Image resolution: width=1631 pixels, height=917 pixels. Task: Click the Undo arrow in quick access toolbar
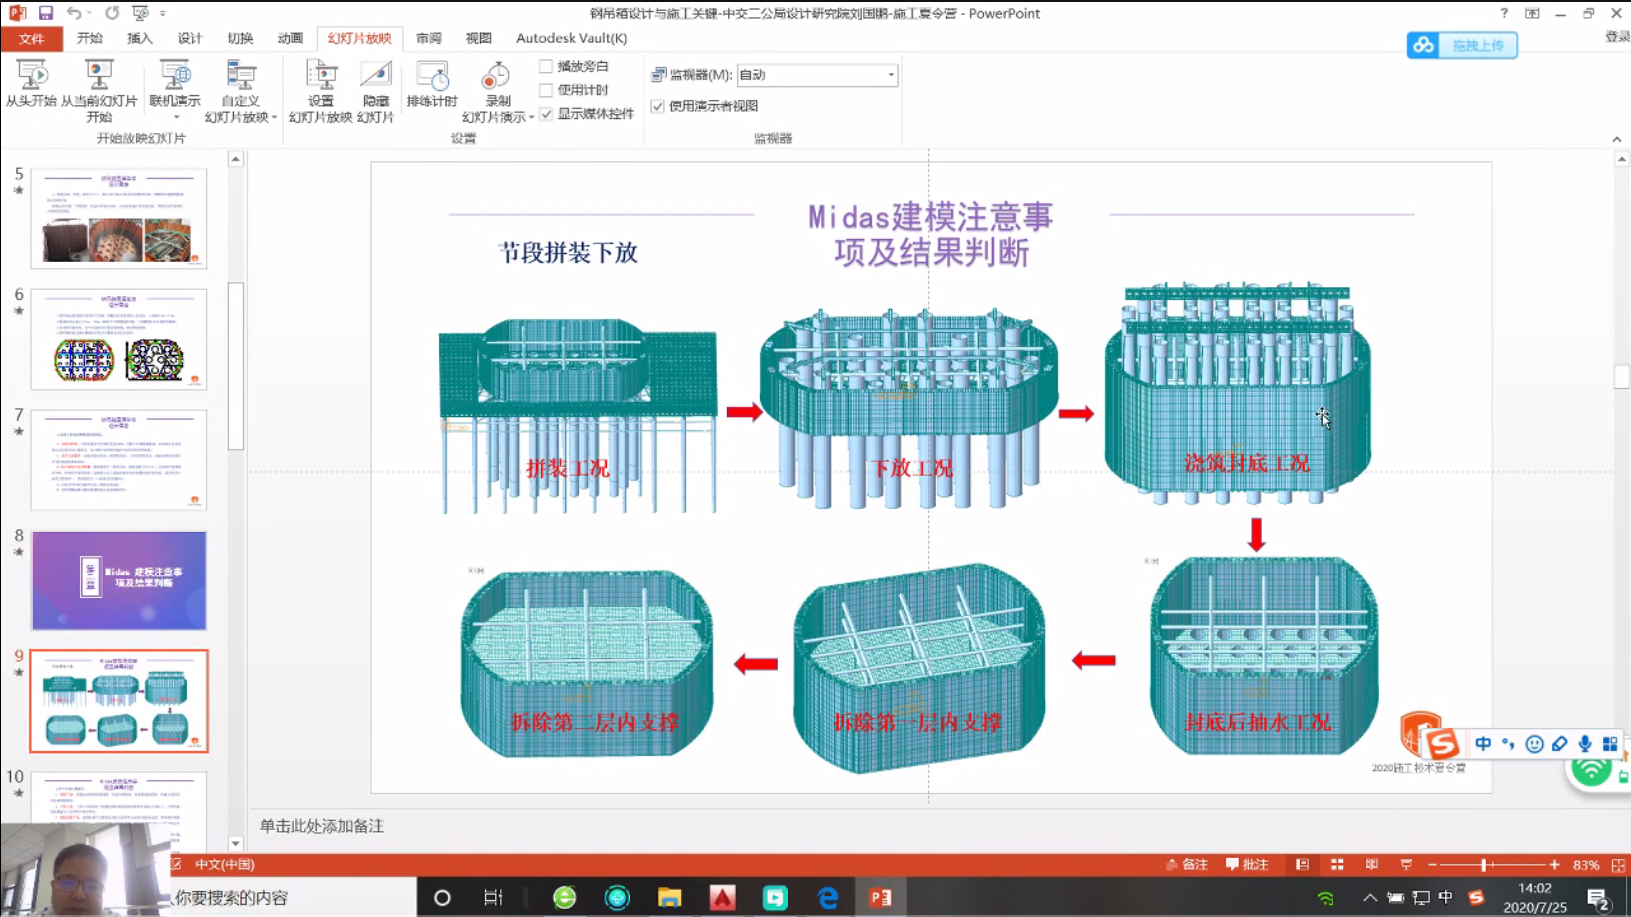pyautogui.click(x=74, y=13)
